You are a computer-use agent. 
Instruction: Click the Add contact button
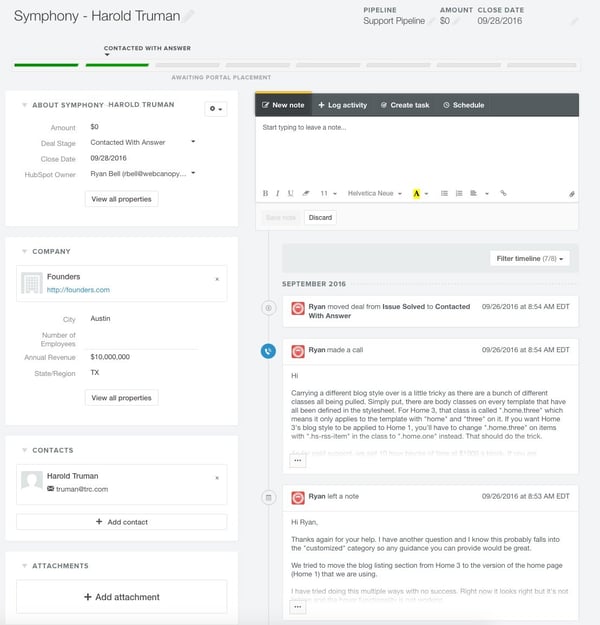point(121,522)
